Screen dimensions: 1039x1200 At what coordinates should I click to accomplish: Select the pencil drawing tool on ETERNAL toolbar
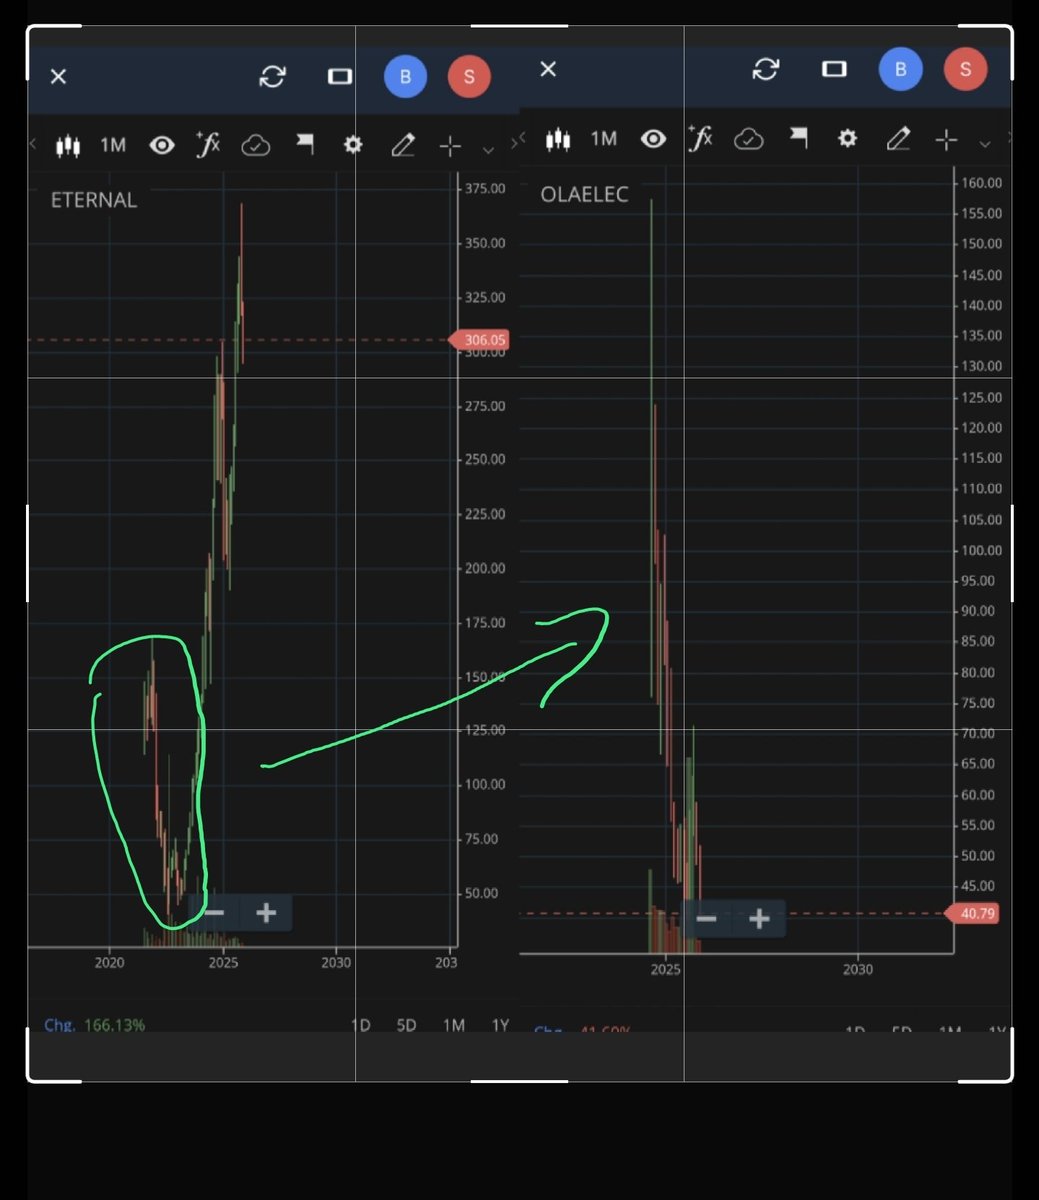[x=402, y=146]
